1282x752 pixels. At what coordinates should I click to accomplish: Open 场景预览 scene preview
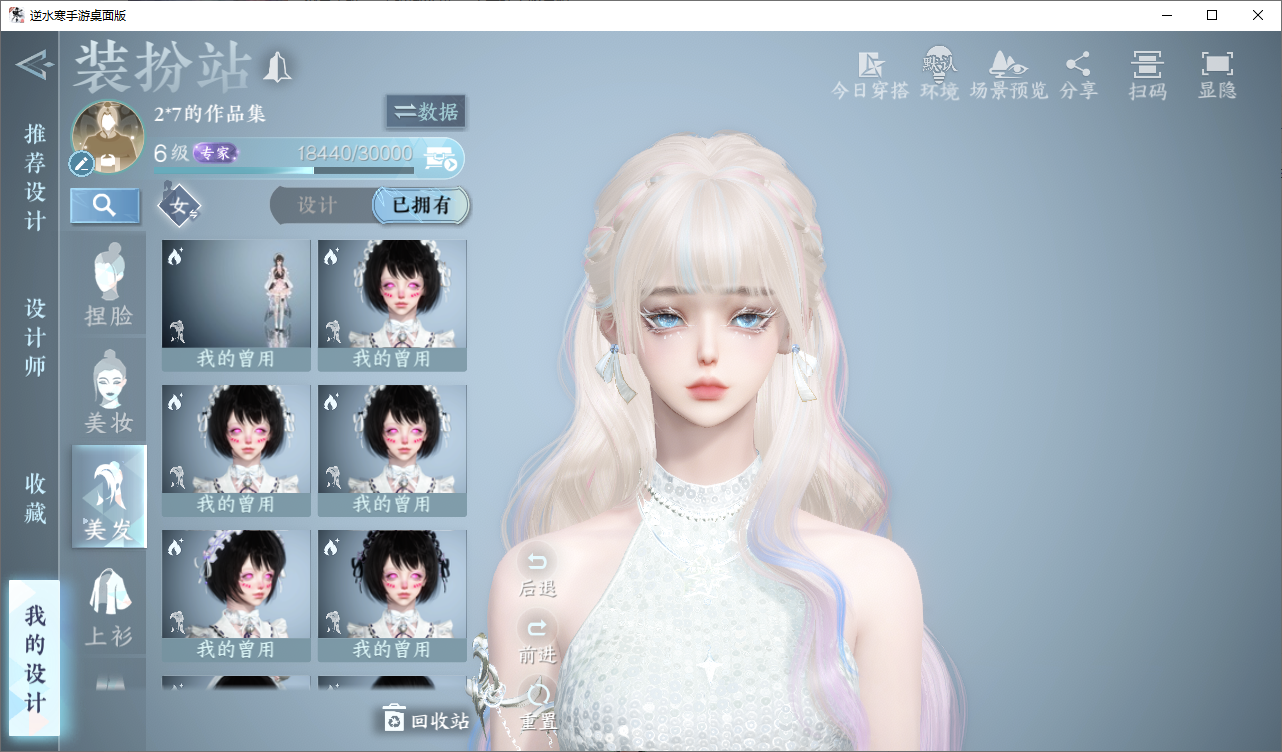pos(1008,75)
